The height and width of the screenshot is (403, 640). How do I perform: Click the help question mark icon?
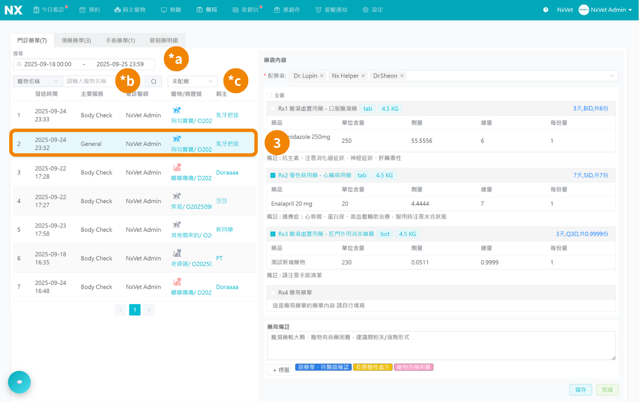(x=546, y=10)
